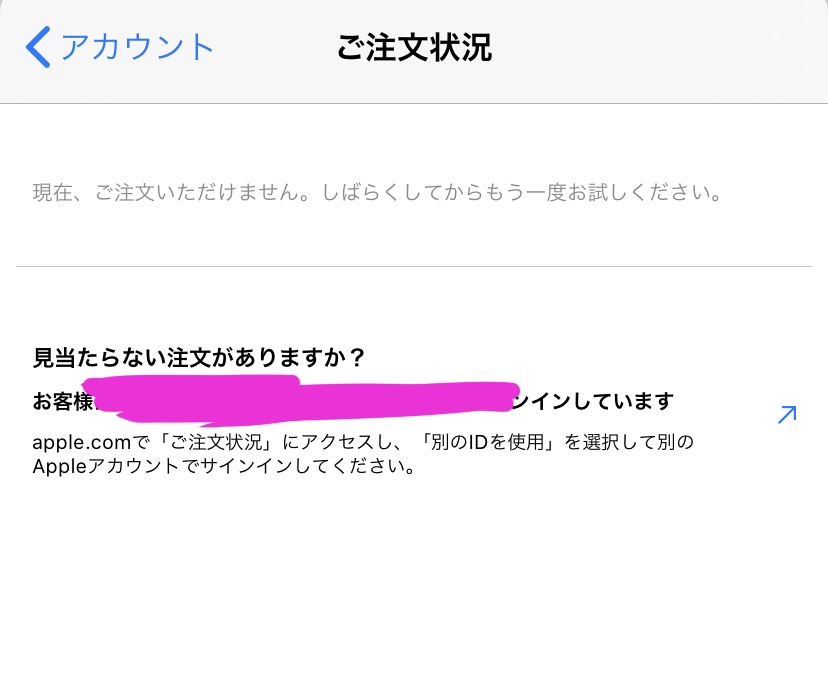The image size is (828, 677).
Task: Select the 現在、ご注文いただけません message
Action: pyautogui.click(x=173, y=192)
